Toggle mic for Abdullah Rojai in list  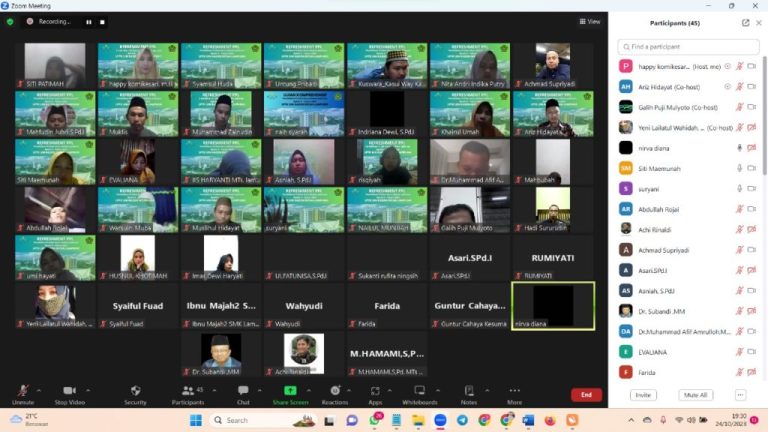point(740,209)
